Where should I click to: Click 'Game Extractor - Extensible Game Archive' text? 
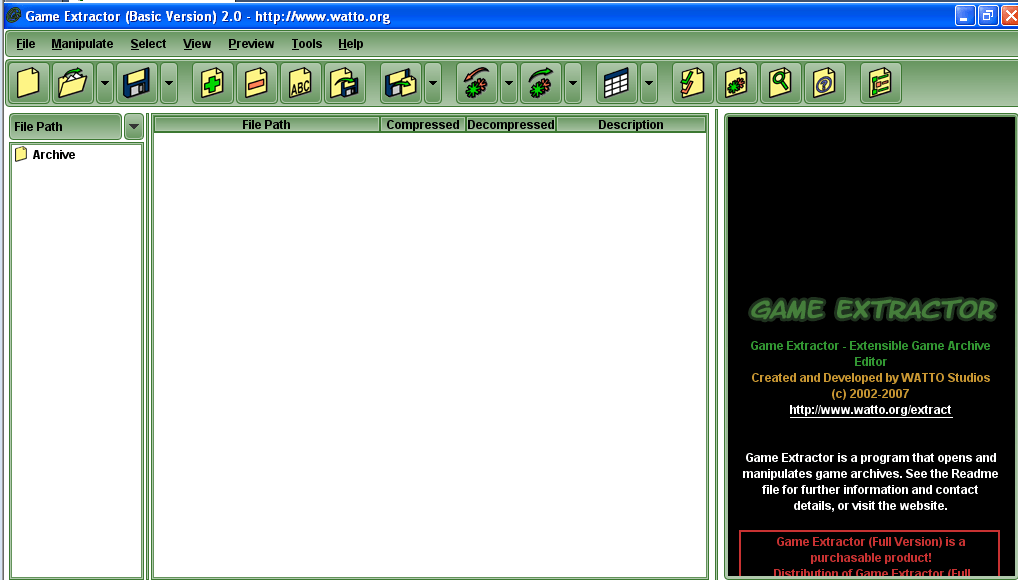point(871,346)
